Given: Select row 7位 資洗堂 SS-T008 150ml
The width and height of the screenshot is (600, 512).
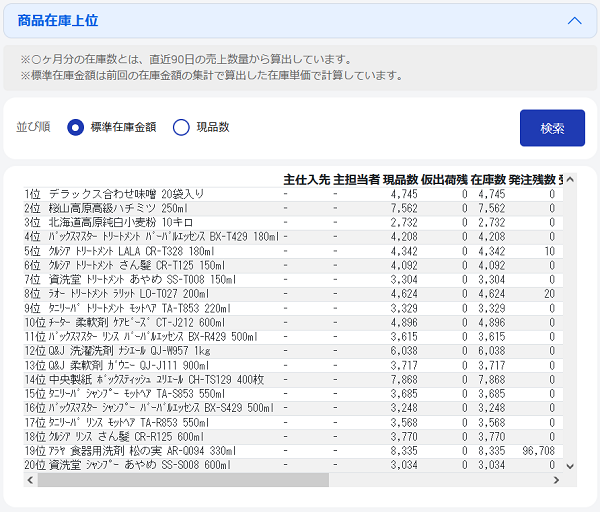Looking at the screenshot, I should (293, 280).
